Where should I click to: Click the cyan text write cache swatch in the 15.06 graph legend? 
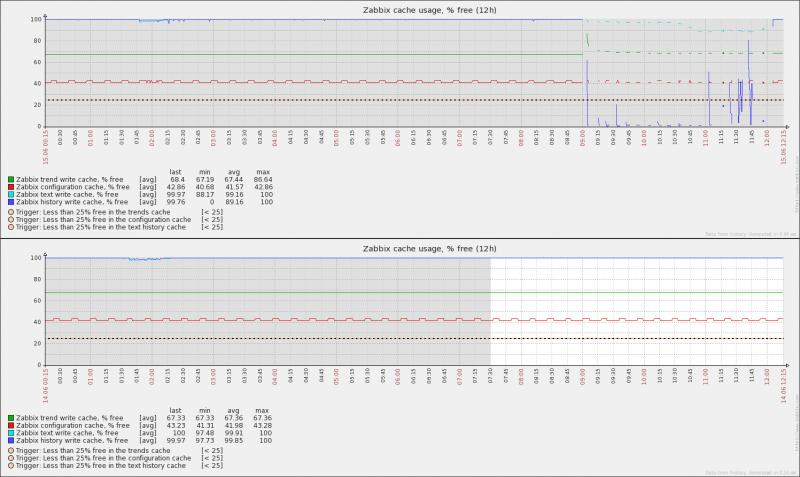pos(11,194)
